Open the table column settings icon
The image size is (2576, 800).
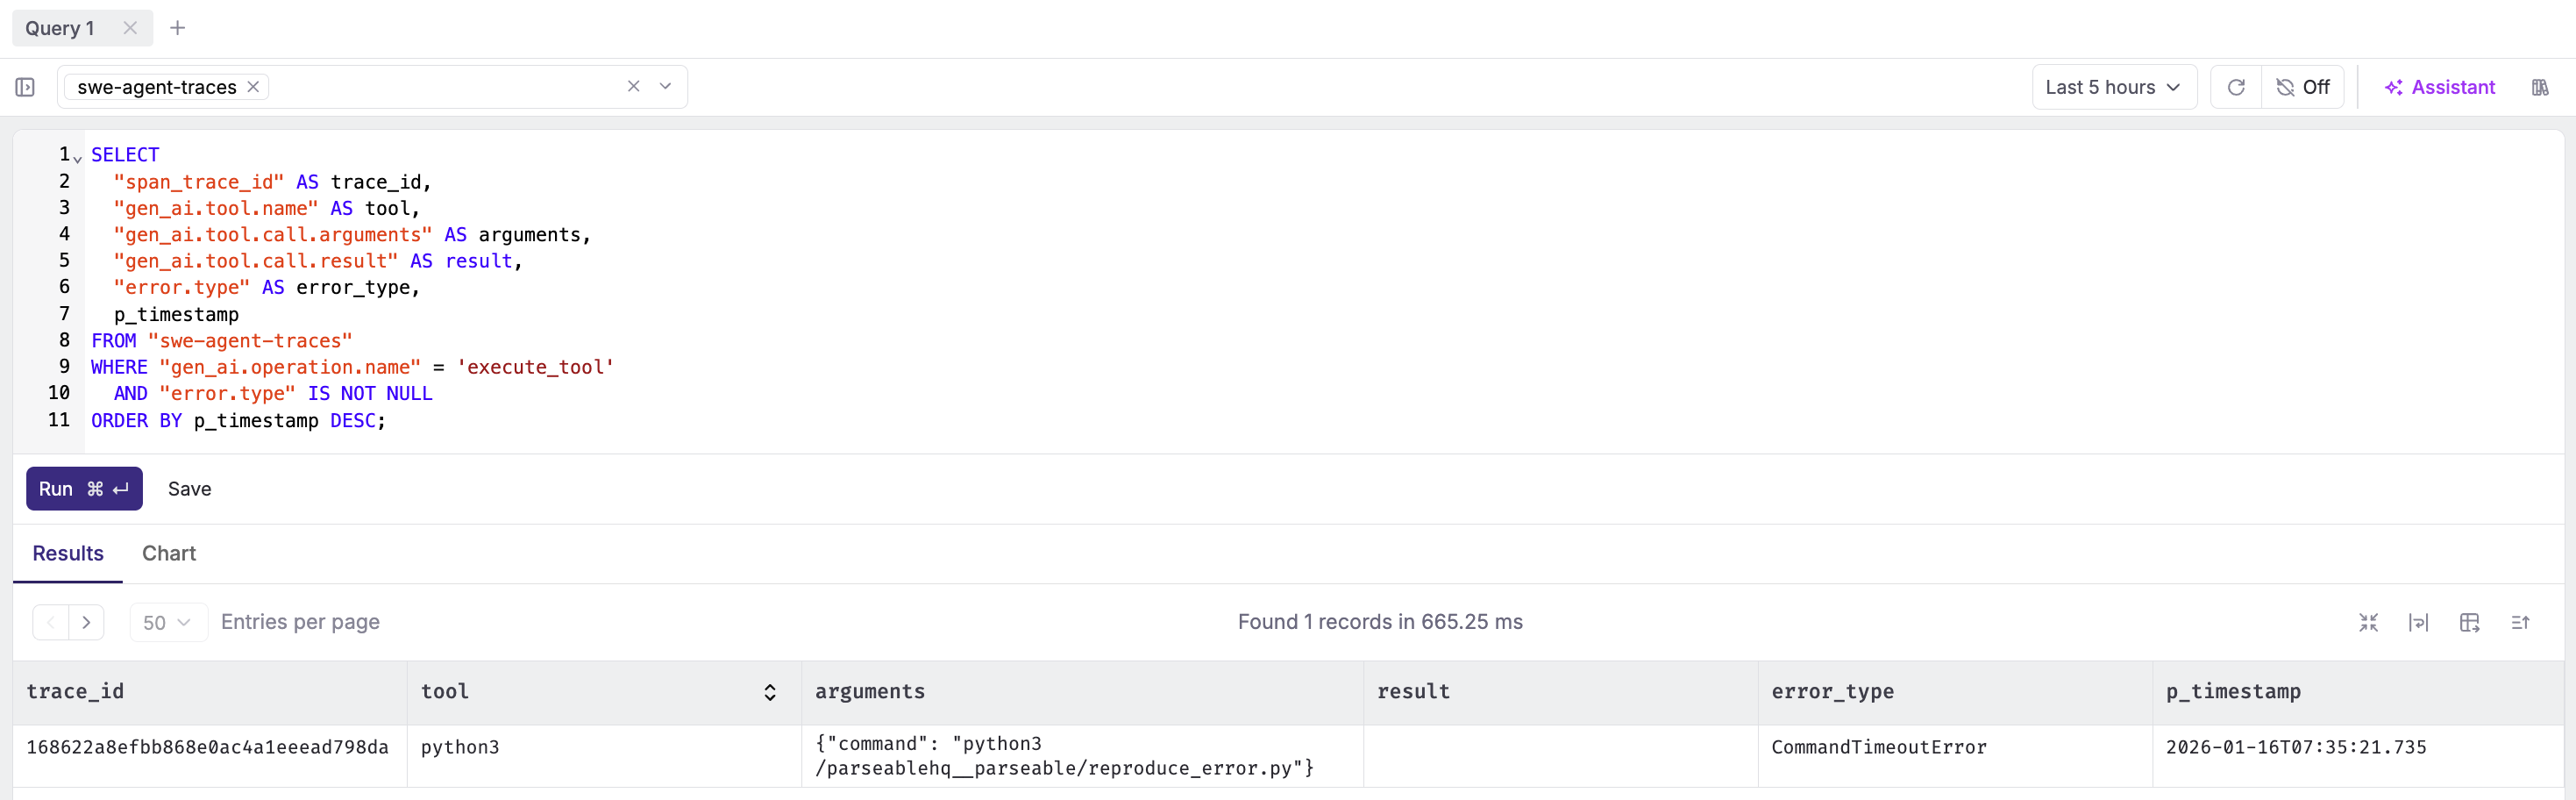(2469, 622)
